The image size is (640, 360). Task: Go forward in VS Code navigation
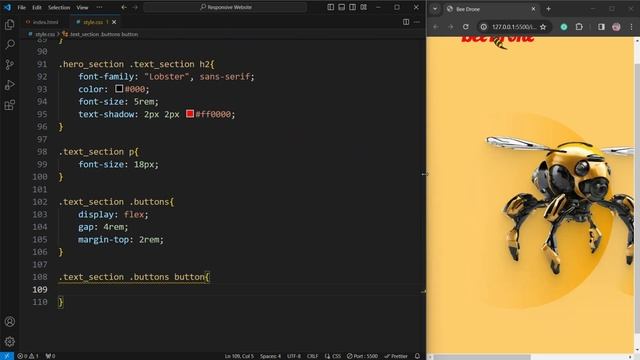click(x=135, y=7)
